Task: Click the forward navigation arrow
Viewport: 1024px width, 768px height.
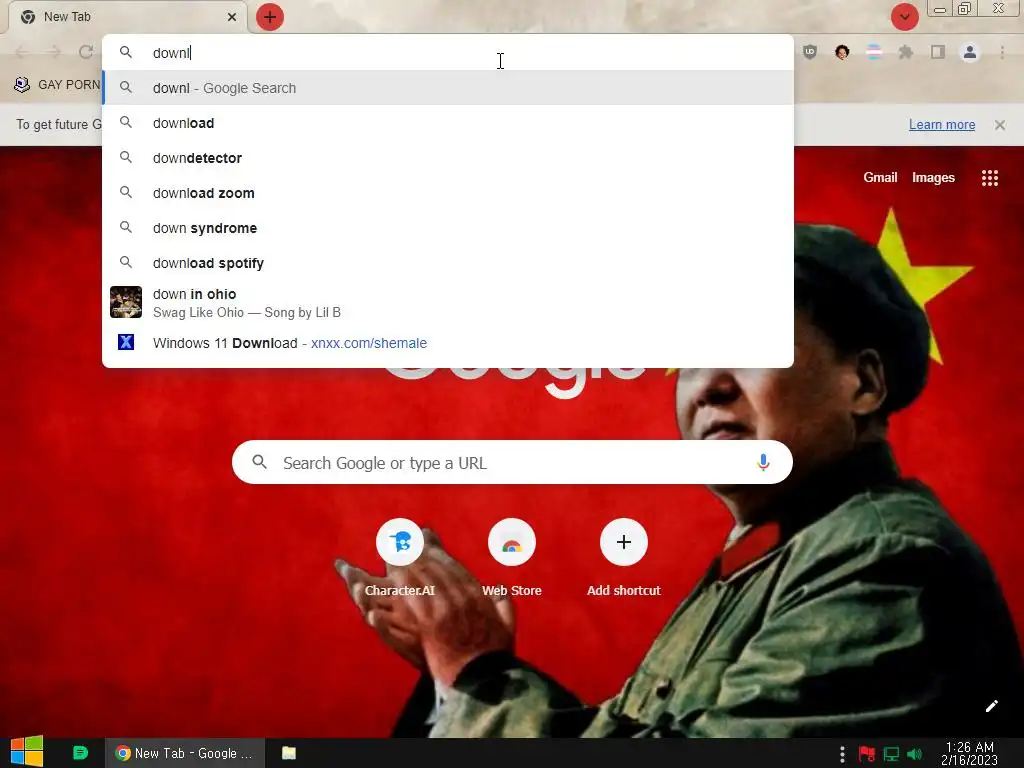Action: [54, 52]
